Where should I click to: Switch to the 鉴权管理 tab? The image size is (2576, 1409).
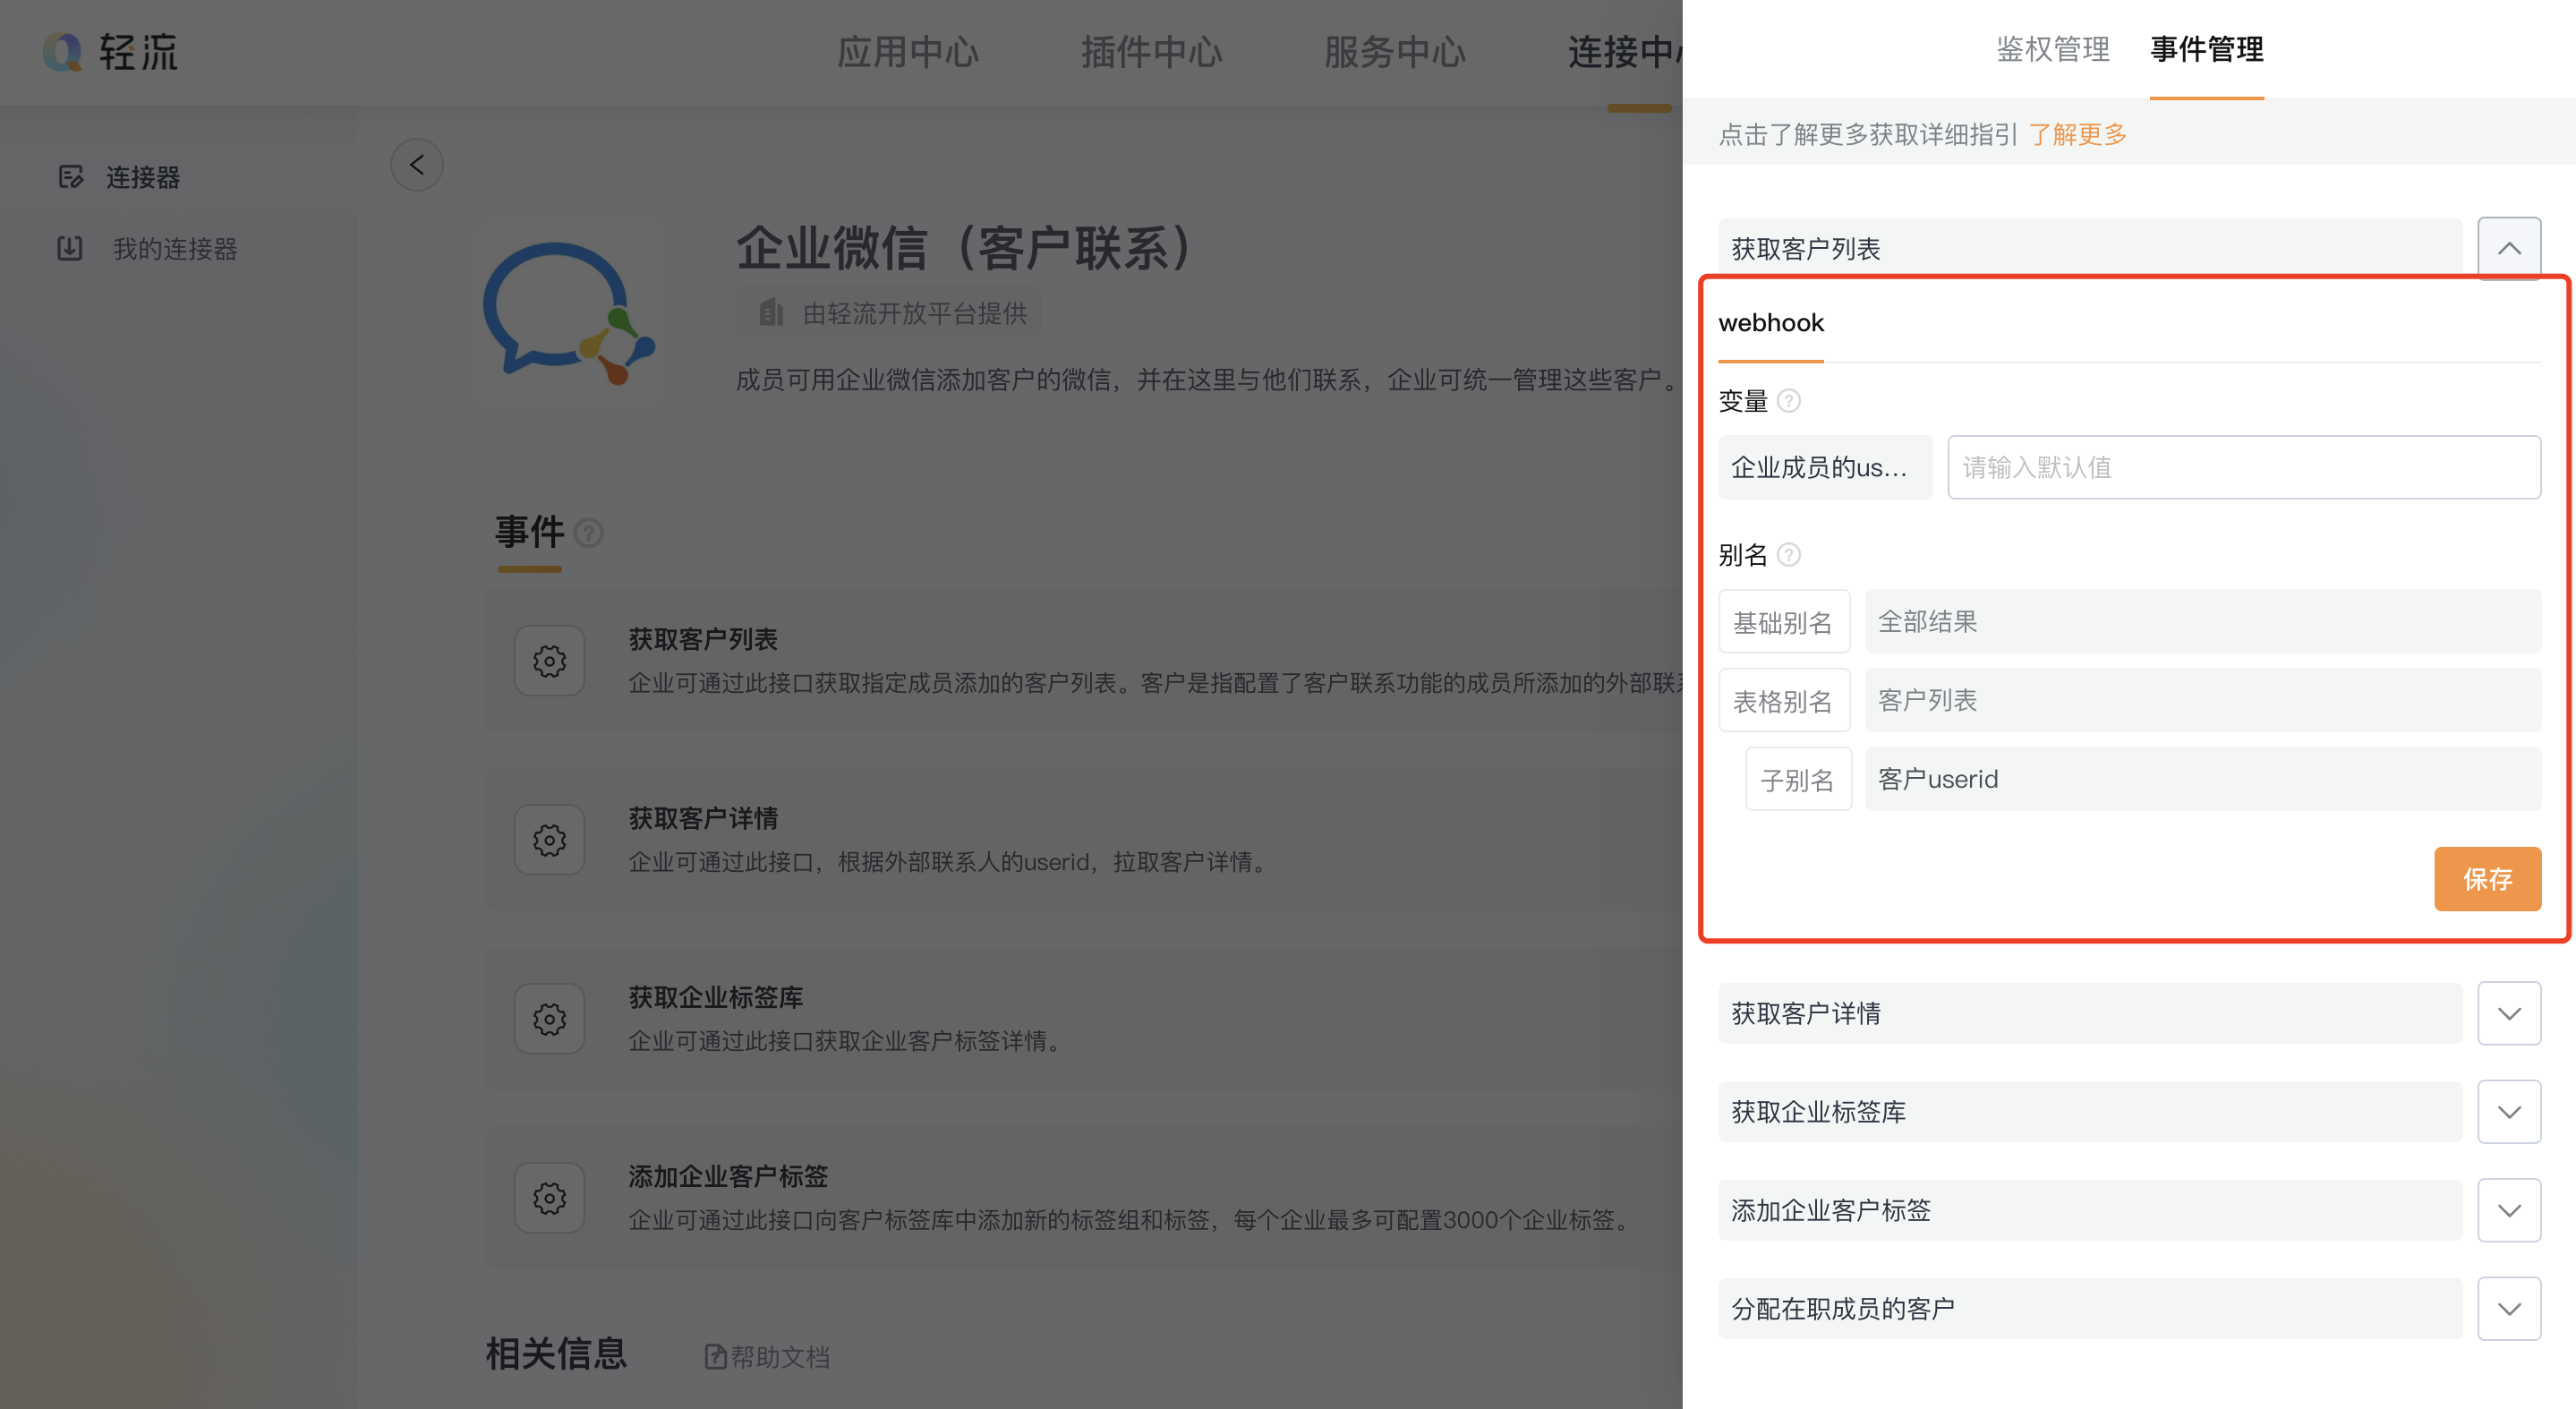pos(2053,49)
